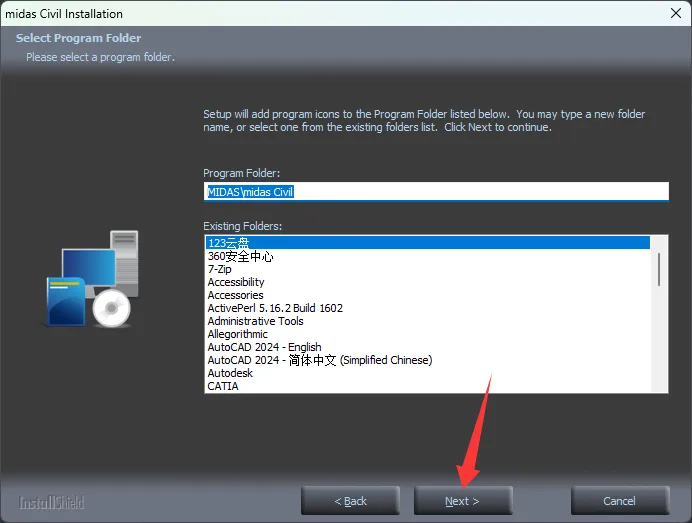Select the Allegorithmic folder

[x=428, y=334]
